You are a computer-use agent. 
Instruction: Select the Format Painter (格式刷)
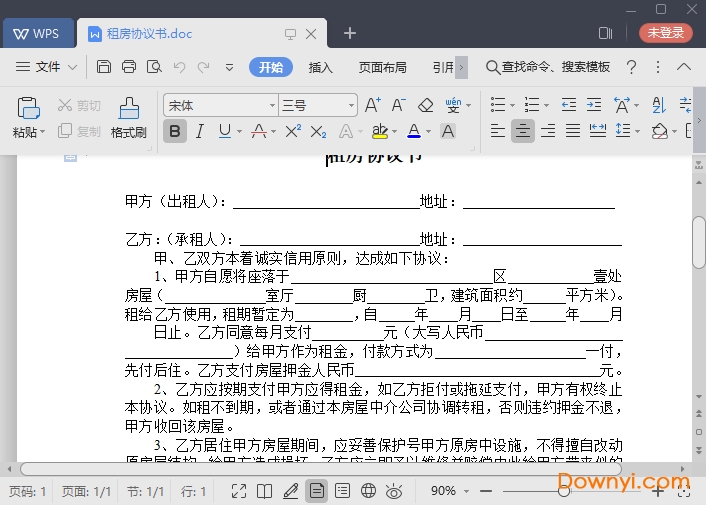tap(129, 117)
